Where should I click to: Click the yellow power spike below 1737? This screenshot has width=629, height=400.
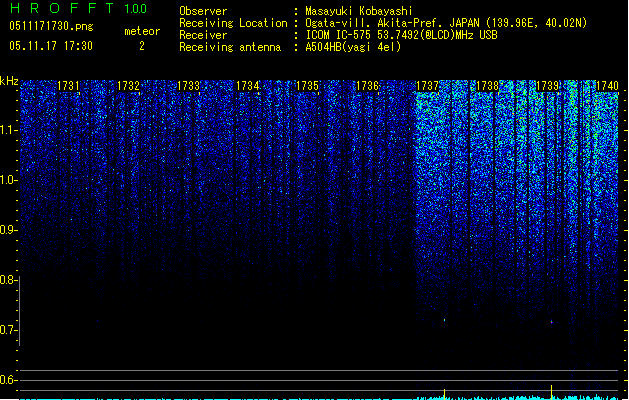tap(444, 394)
